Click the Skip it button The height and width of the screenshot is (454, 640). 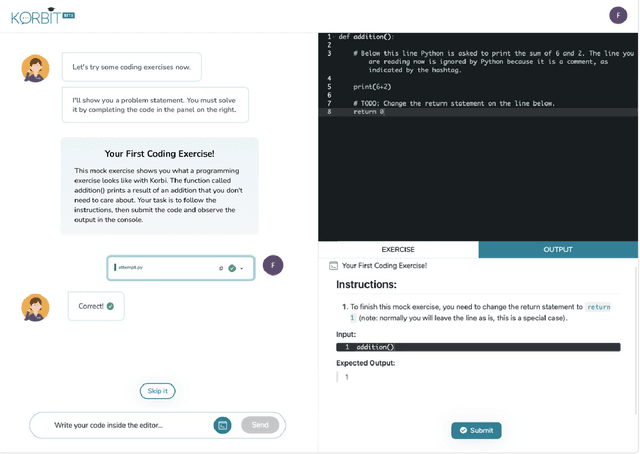(157, 390)
